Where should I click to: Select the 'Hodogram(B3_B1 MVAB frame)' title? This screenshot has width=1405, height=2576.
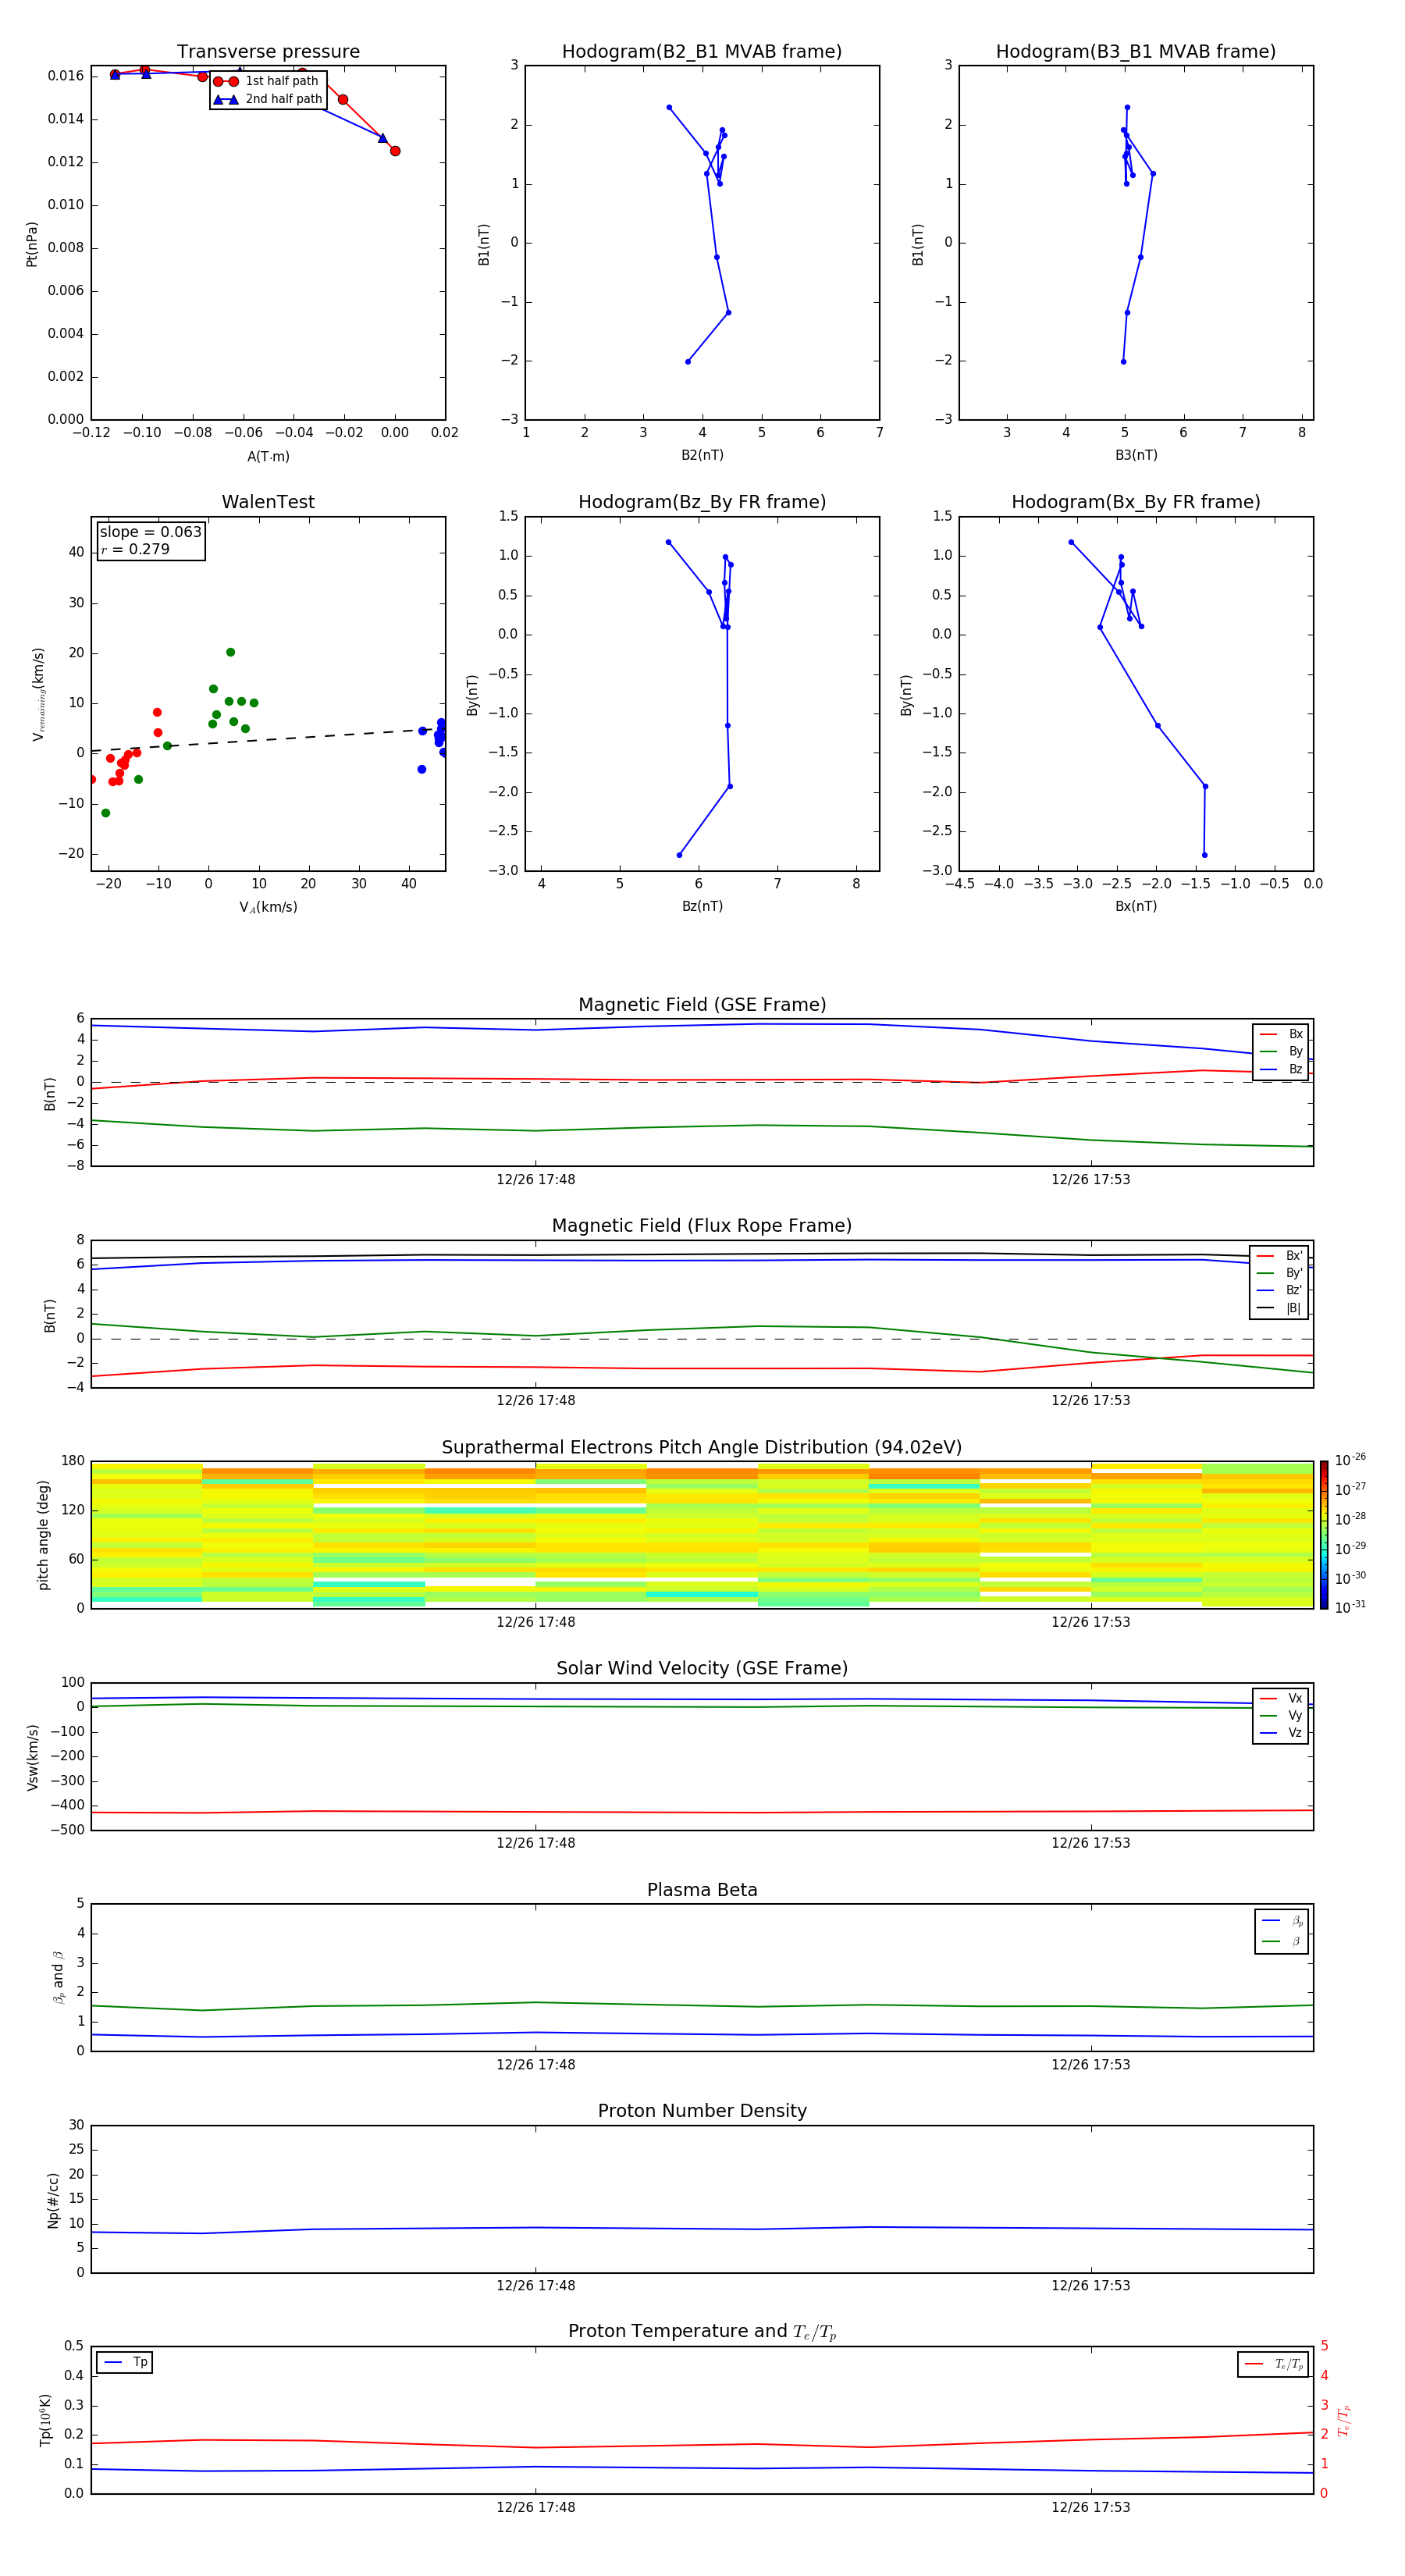[x=1136, y=52]
